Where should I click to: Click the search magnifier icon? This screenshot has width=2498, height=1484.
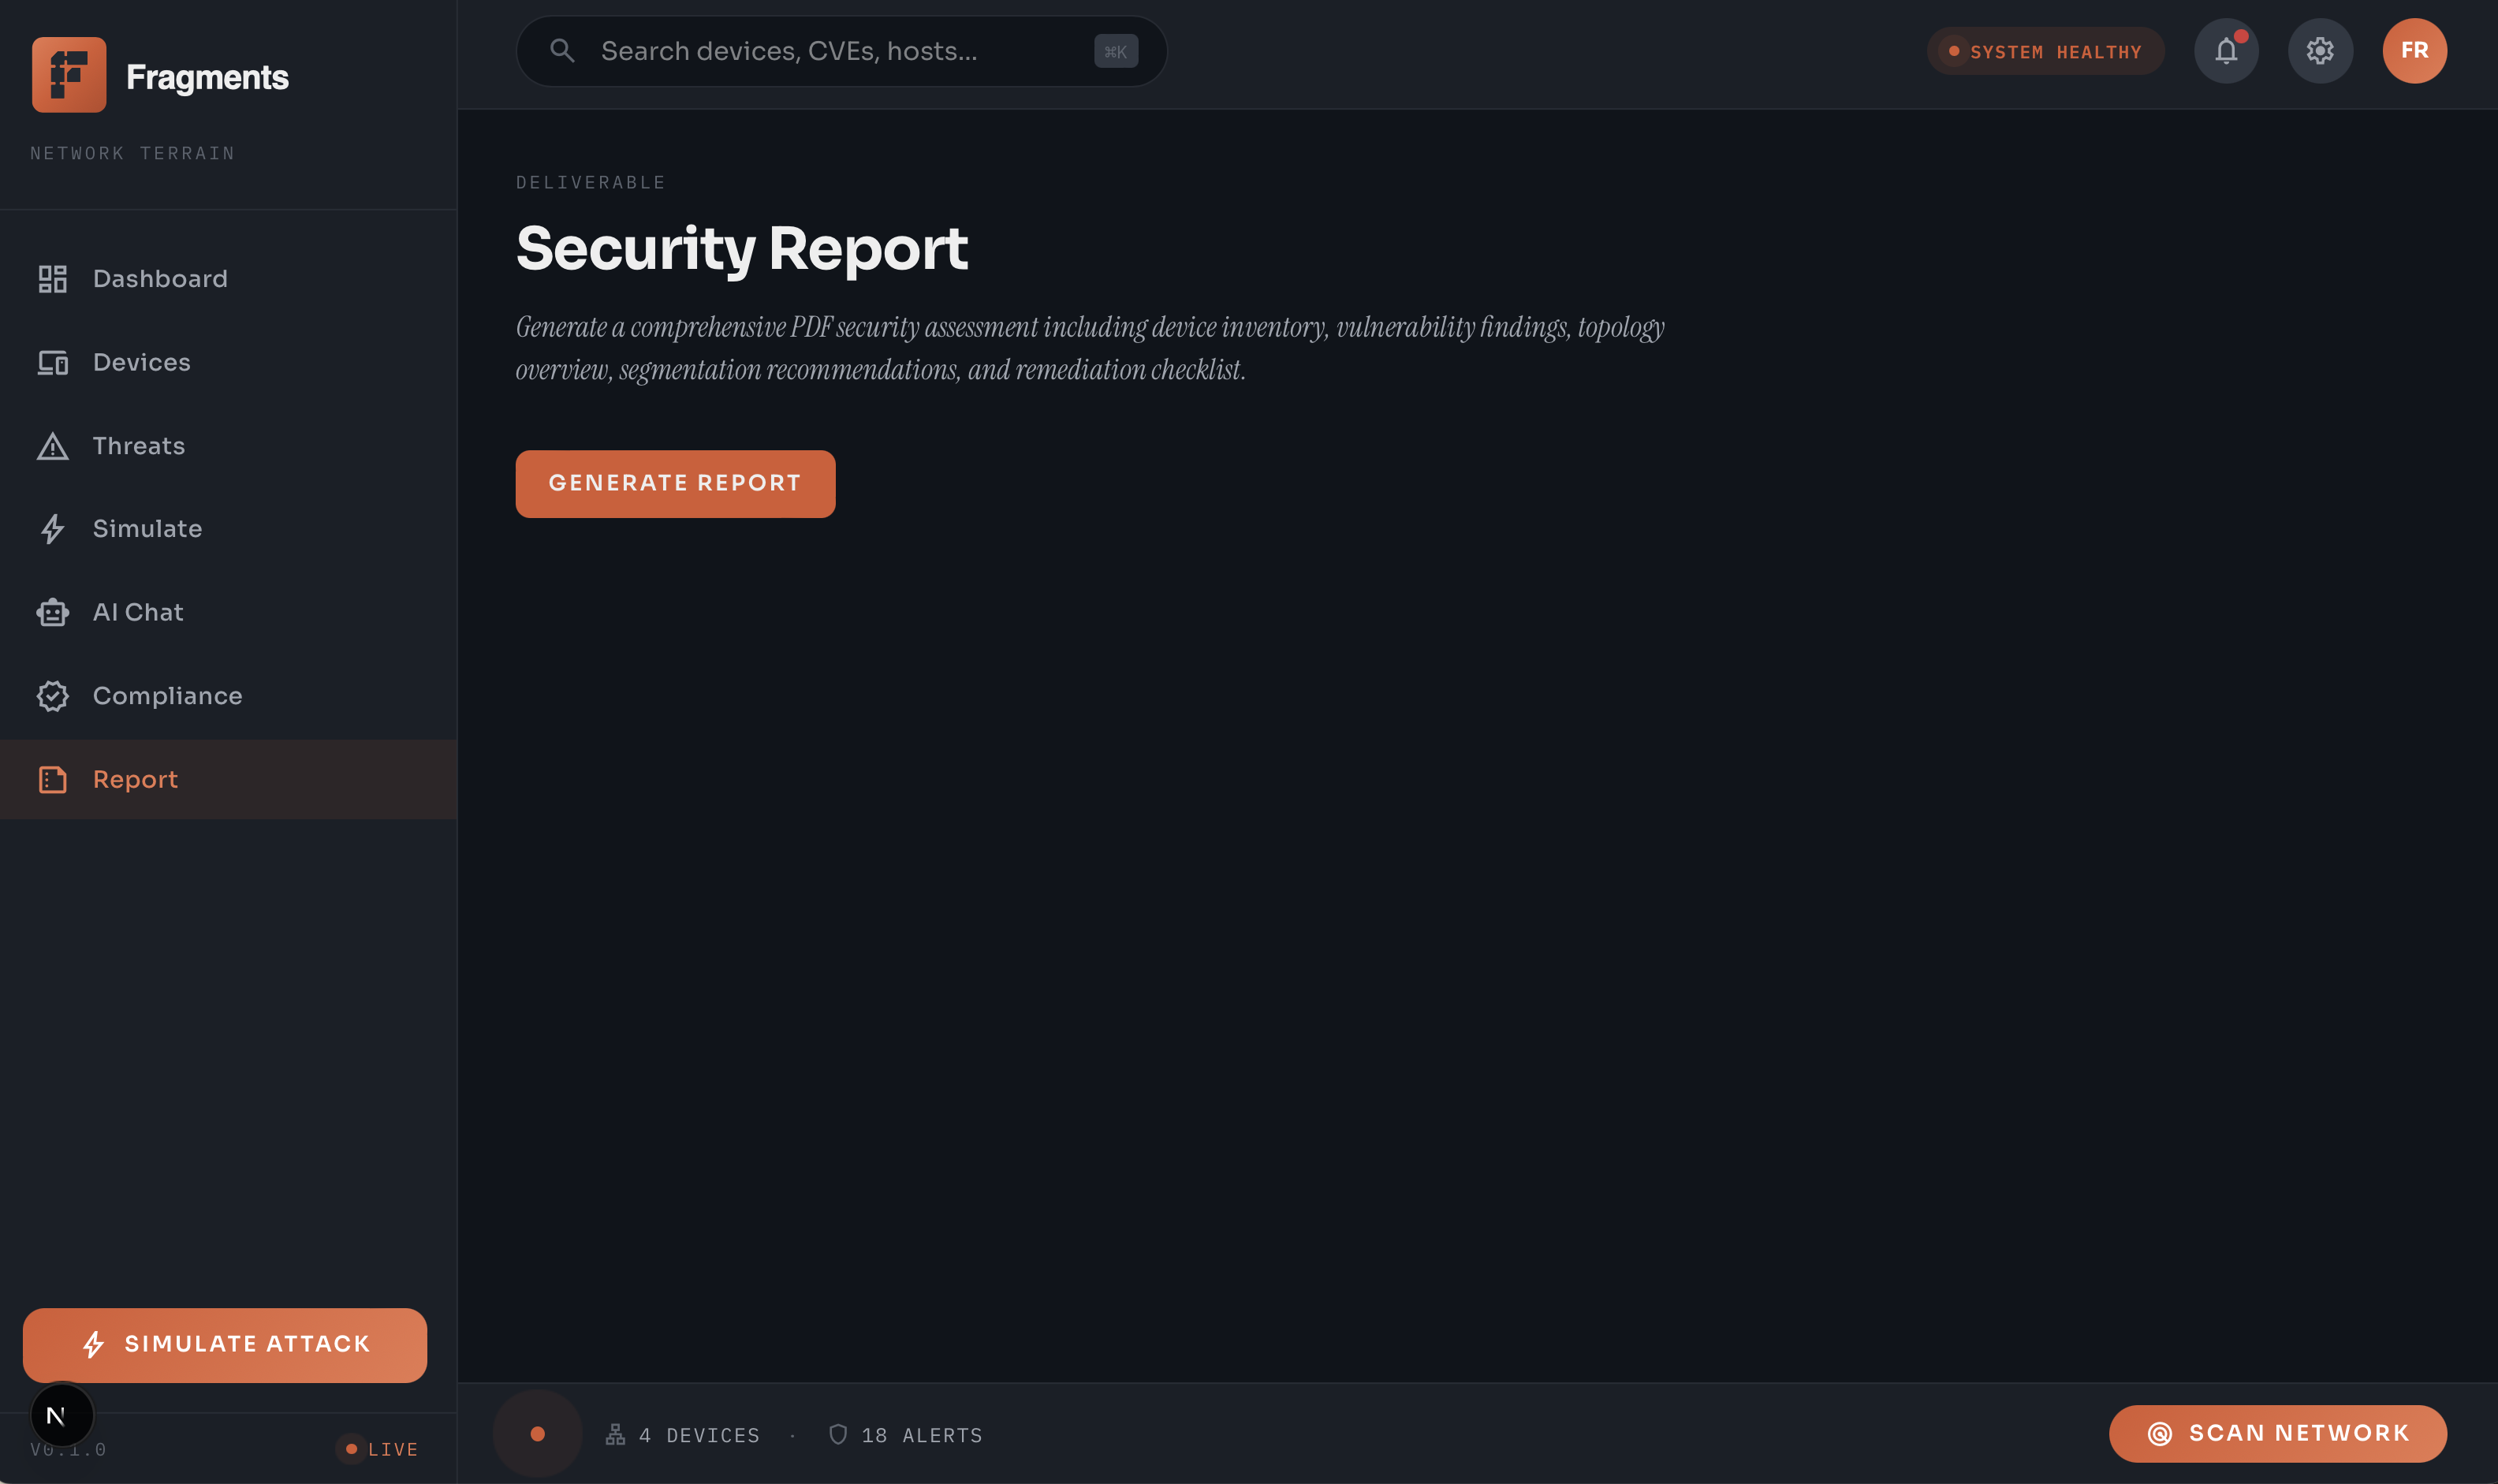pyautogui.click(x=562, y=51)
